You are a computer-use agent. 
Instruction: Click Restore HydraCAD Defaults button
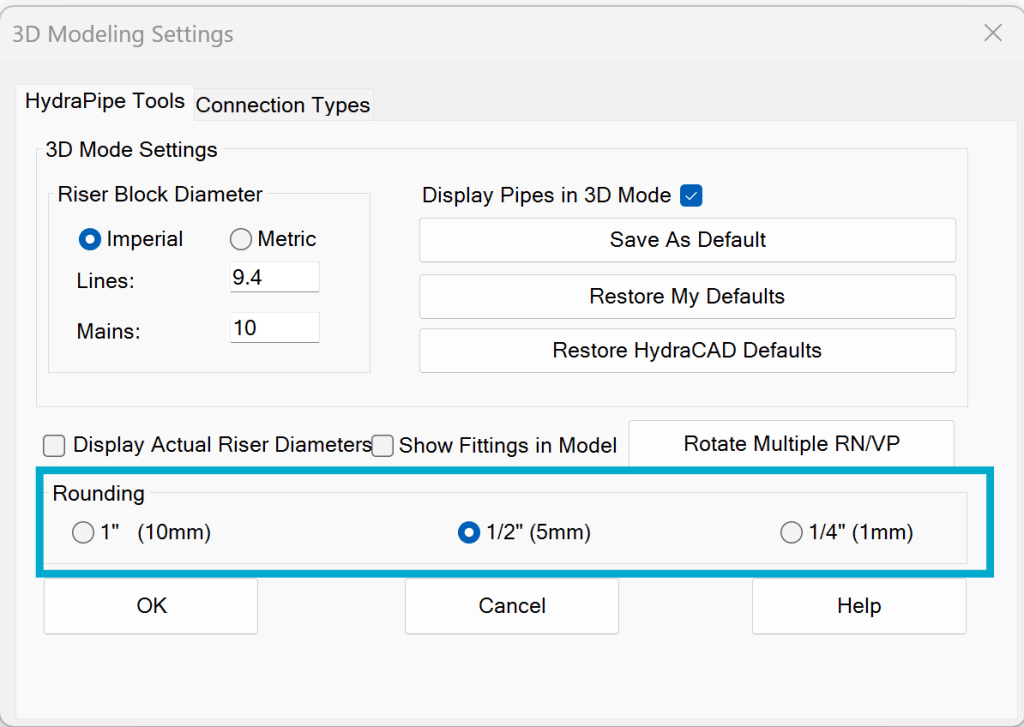click(x=687, y=351)
